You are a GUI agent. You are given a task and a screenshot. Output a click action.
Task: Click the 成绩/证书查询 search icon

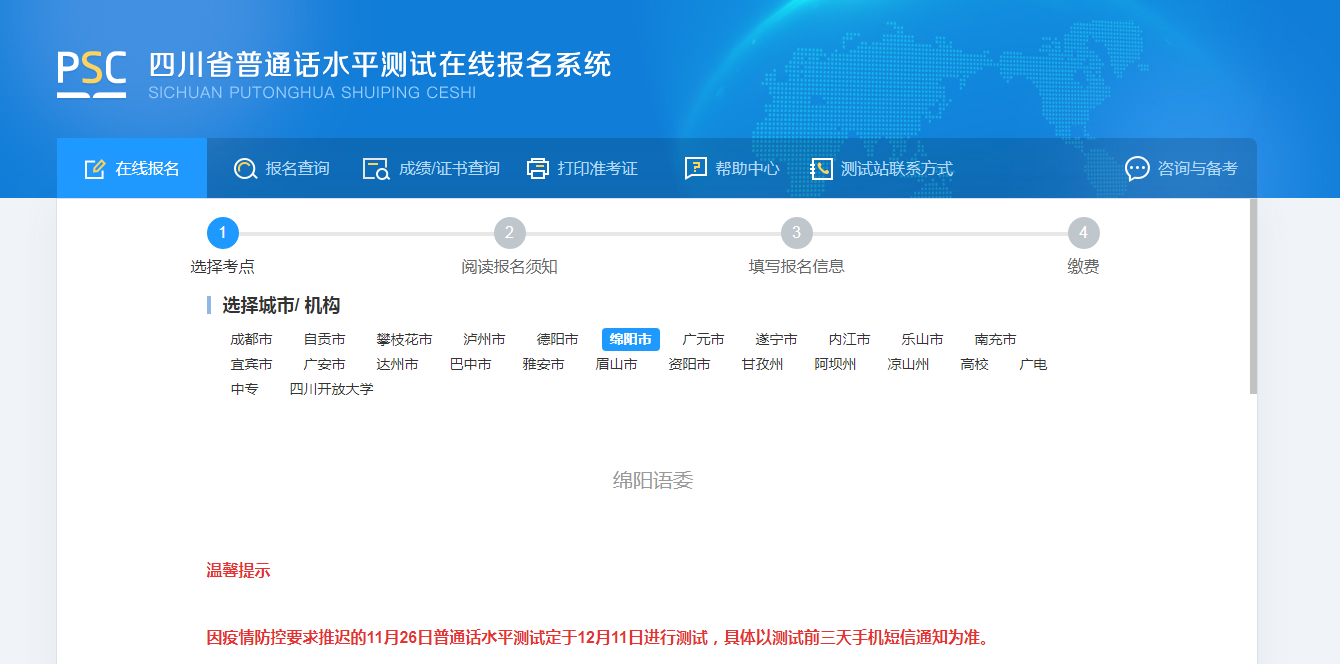coord(376,169)
